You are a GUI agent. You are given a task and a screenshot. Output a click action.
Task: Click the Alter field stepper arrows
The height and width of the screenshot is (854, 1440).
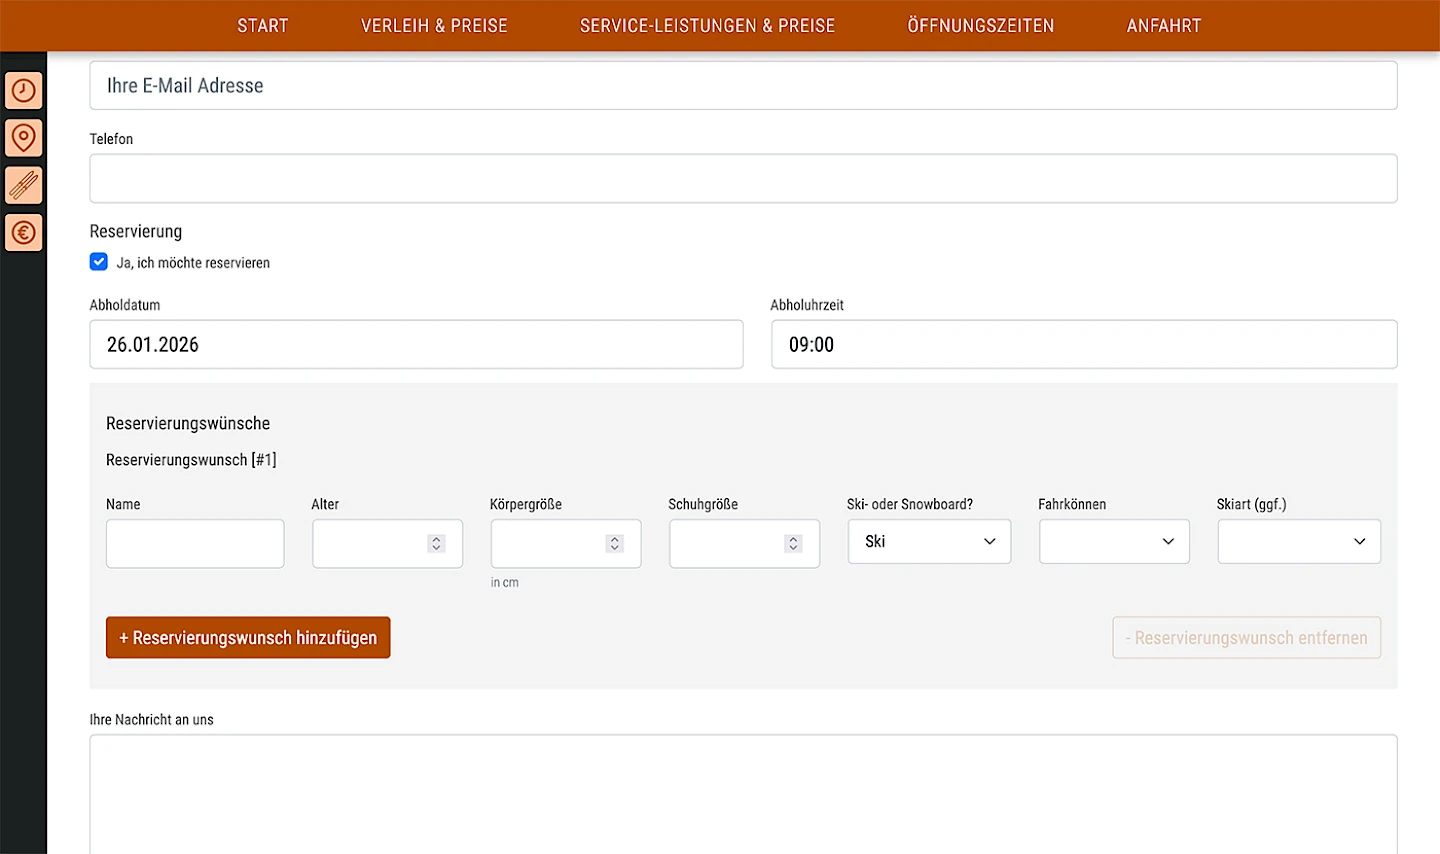(x=436, y=543)
